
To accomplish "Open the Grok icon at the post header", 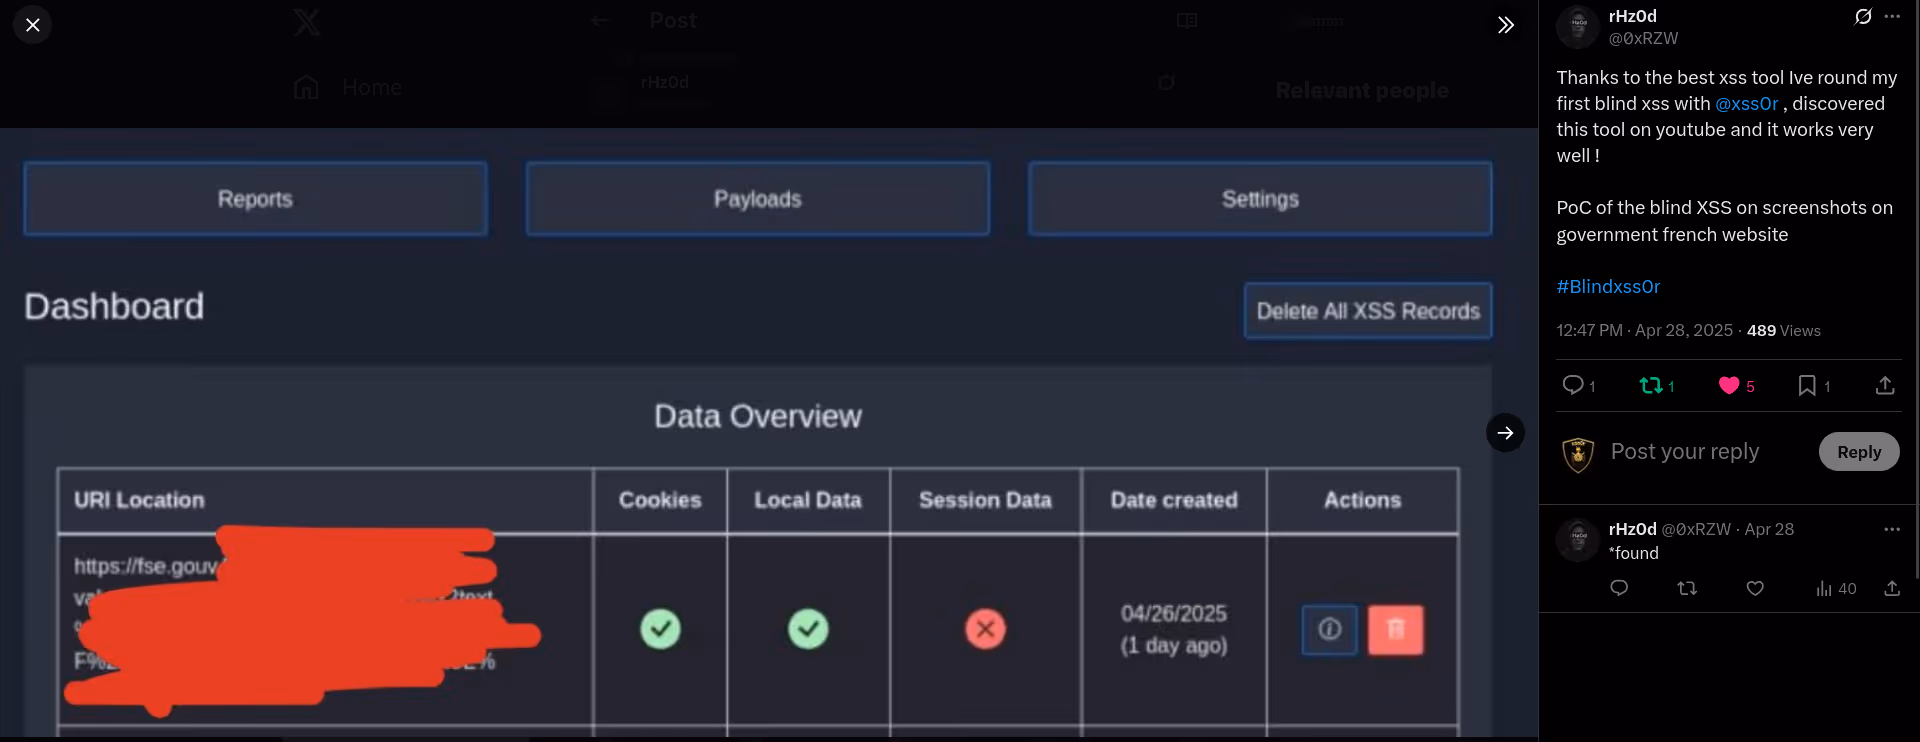I will coord(1863,16).
